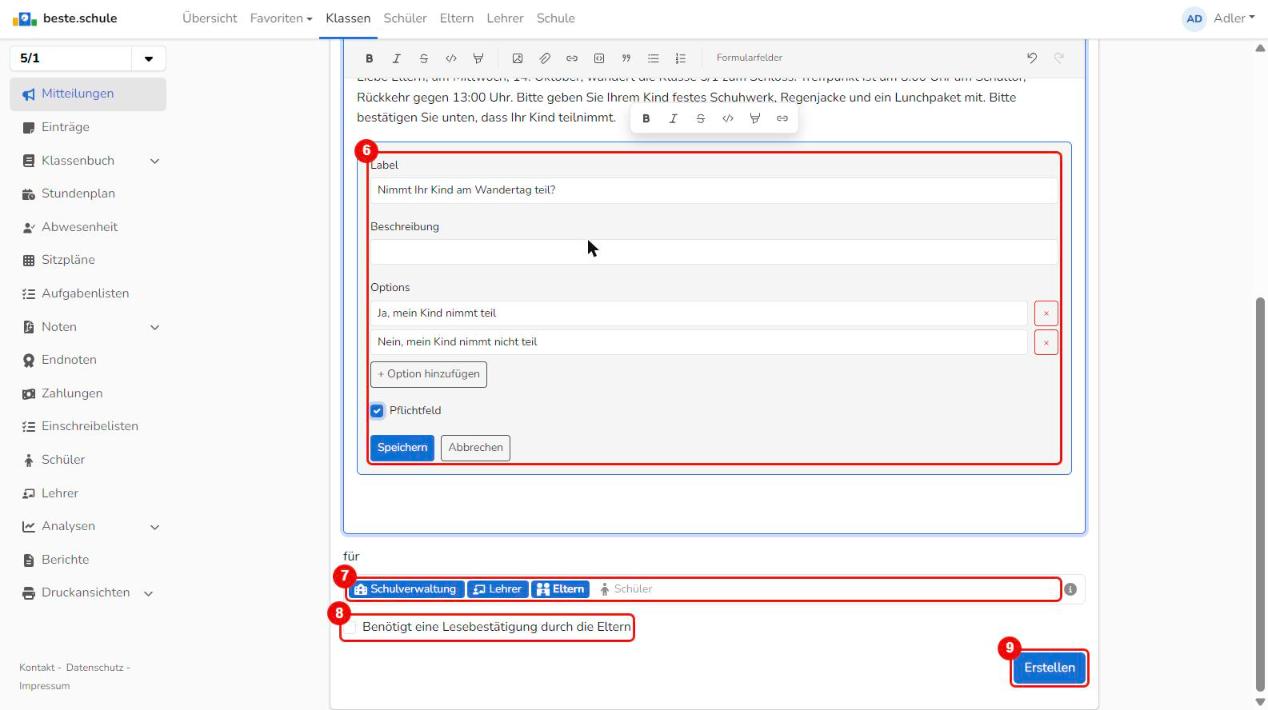The image size is (1268, 710).
Task: Apply bold from the floating text toolbar
Action: (x=646, y=118)
